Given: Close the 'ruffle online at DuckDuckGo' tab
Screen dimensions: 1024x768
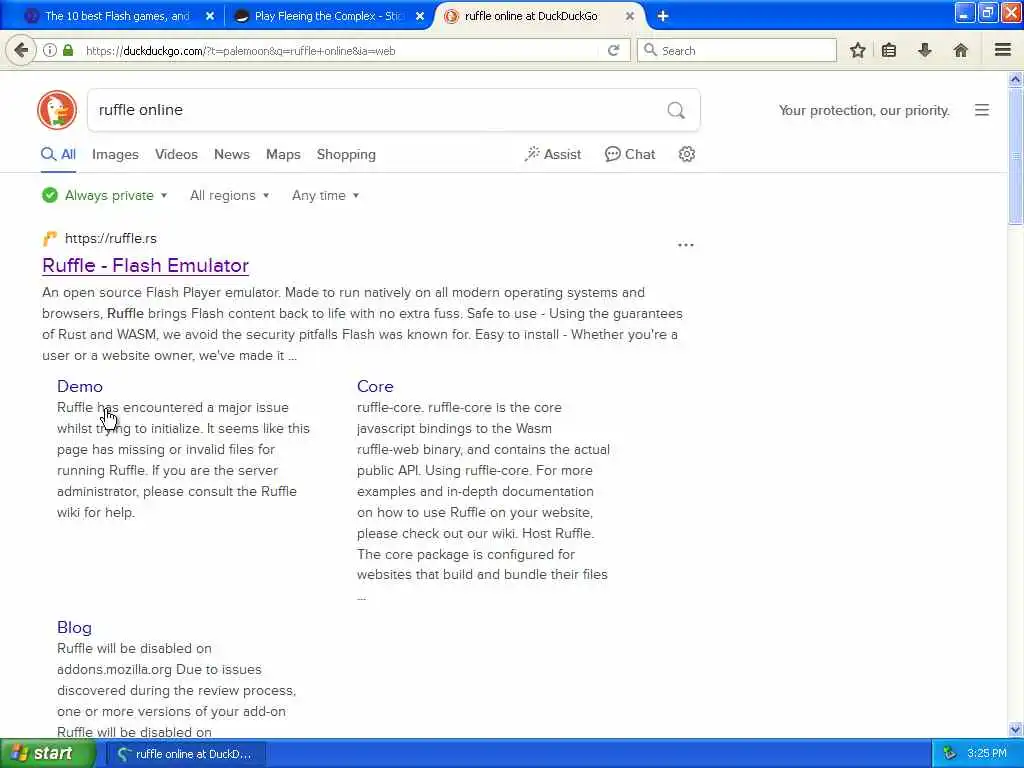Looking at the screenshot, I should pos(630,16).
